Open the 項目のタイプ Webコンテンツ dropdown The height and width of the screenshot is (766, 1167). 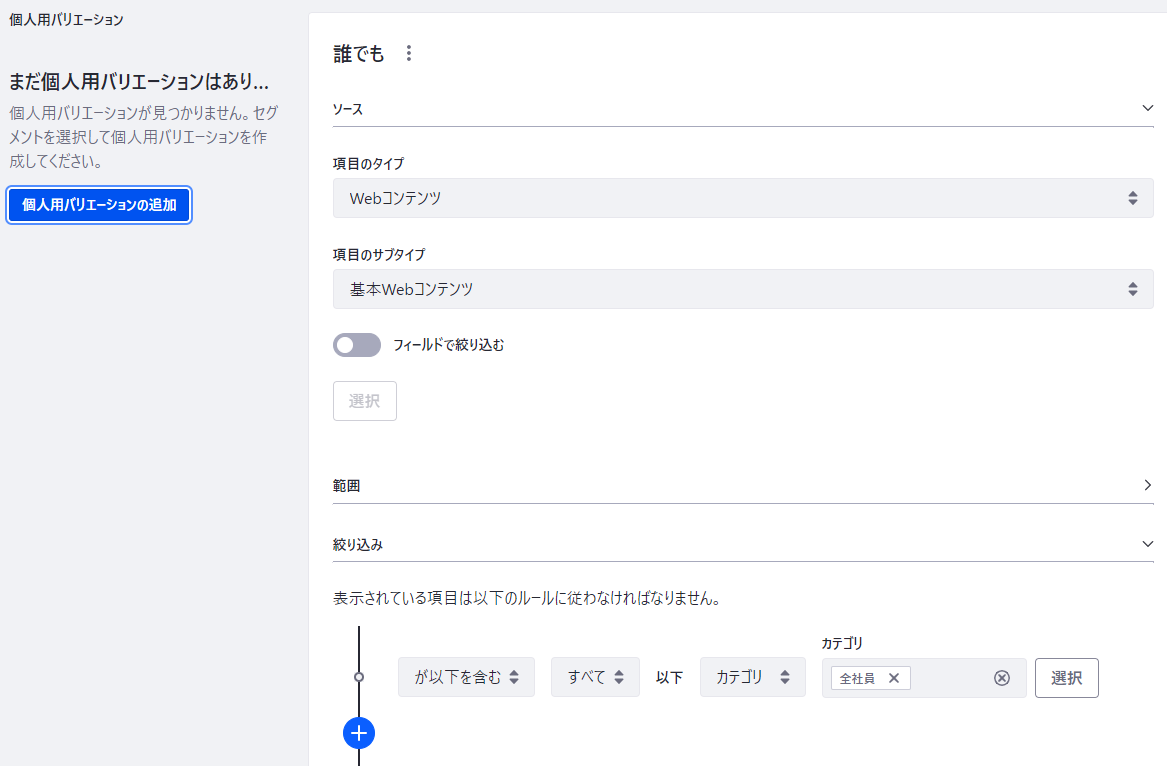click(742, 198)
